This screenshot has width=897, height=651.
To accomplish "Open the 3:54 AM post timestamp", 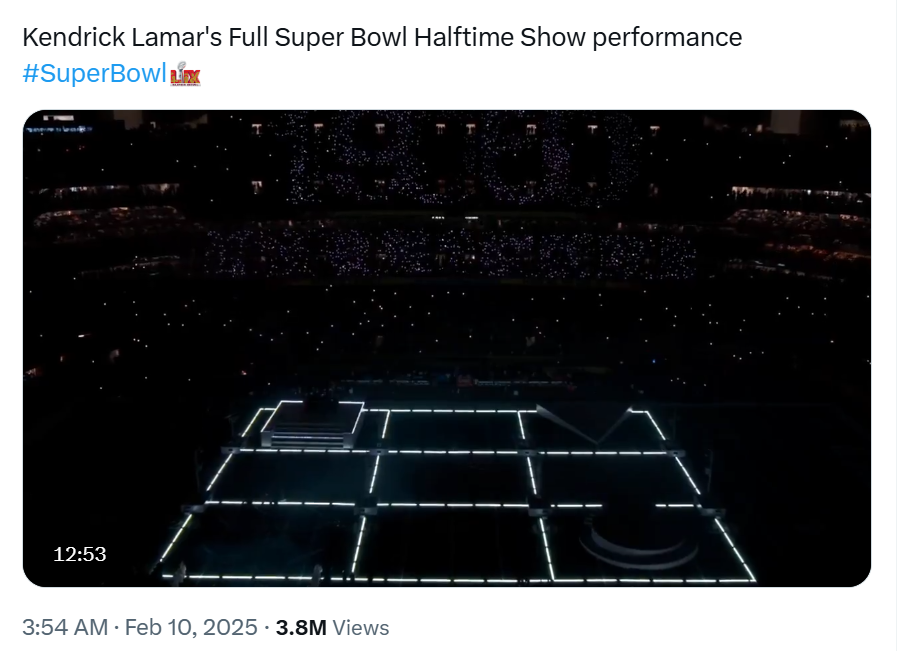I will 64,628.
